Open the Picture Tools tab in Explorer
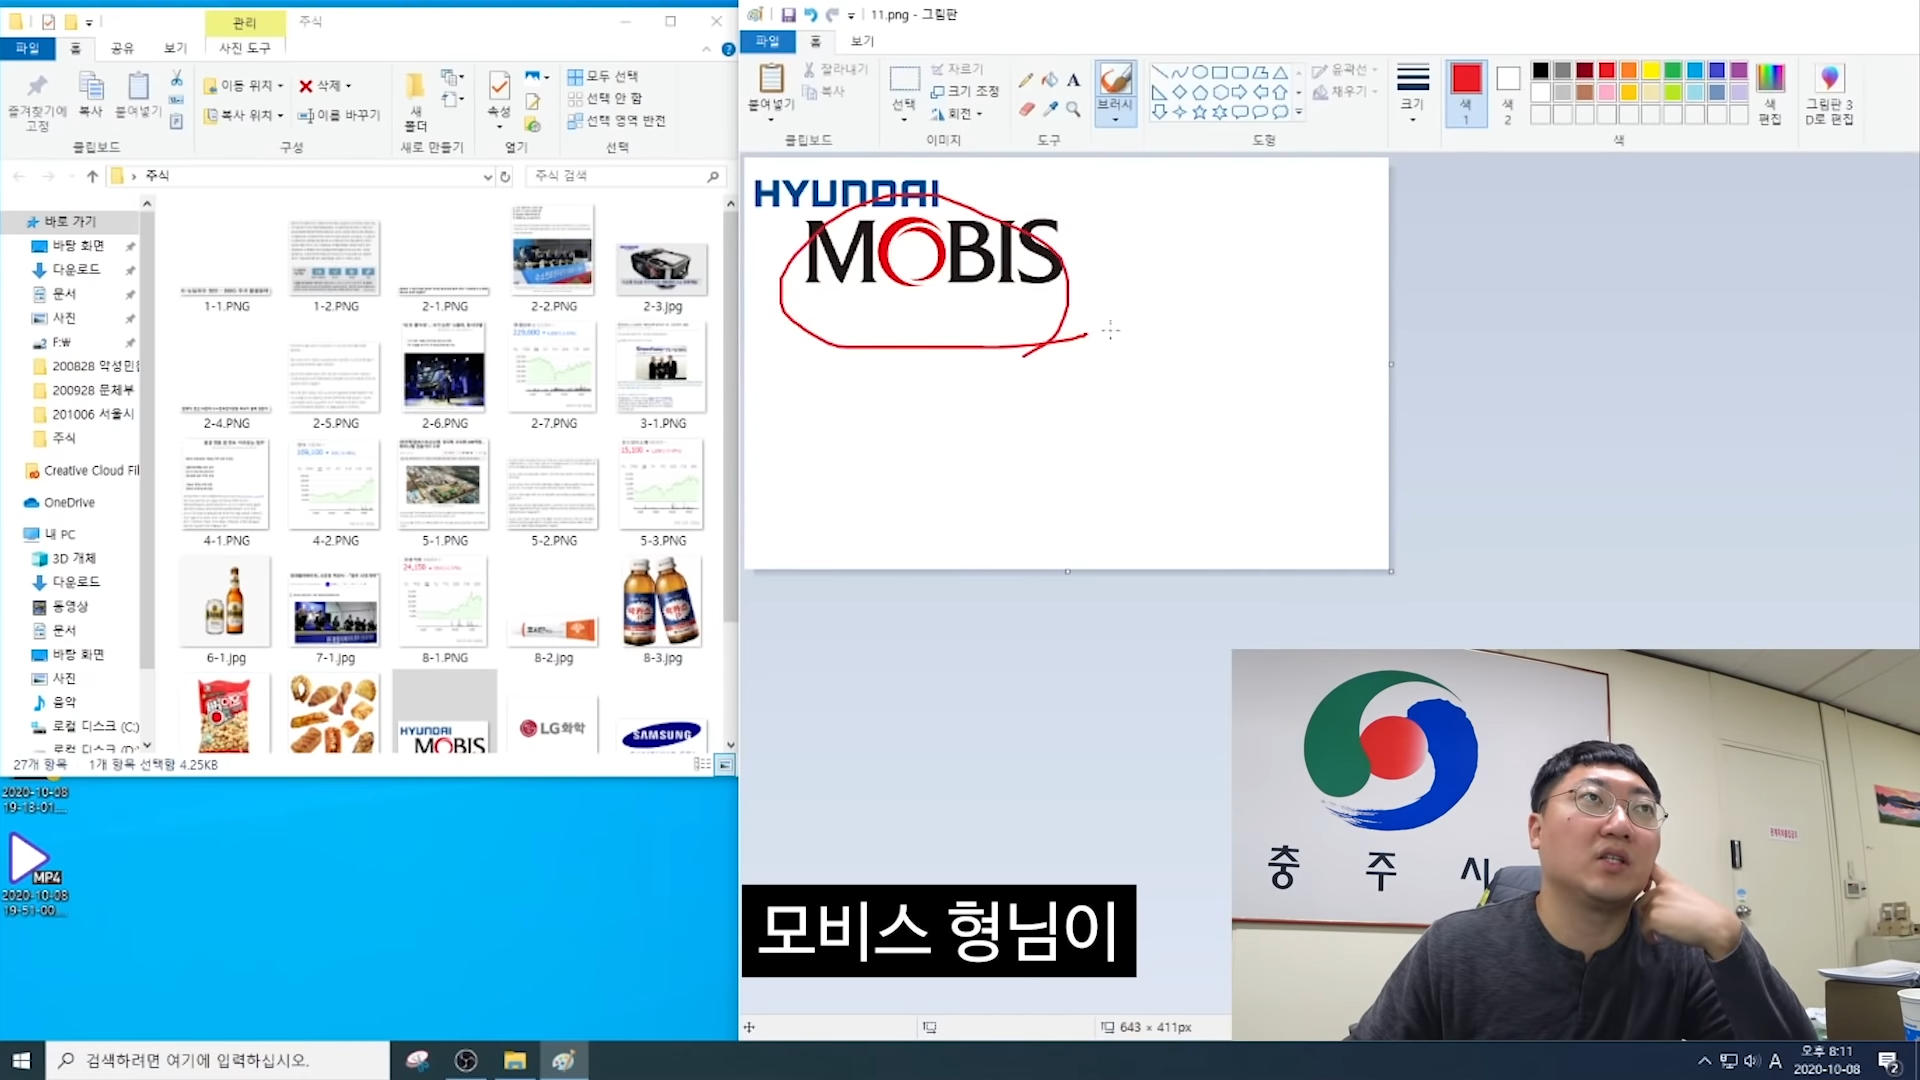This screenshot has height=1080, width=1920. [245, 48]
